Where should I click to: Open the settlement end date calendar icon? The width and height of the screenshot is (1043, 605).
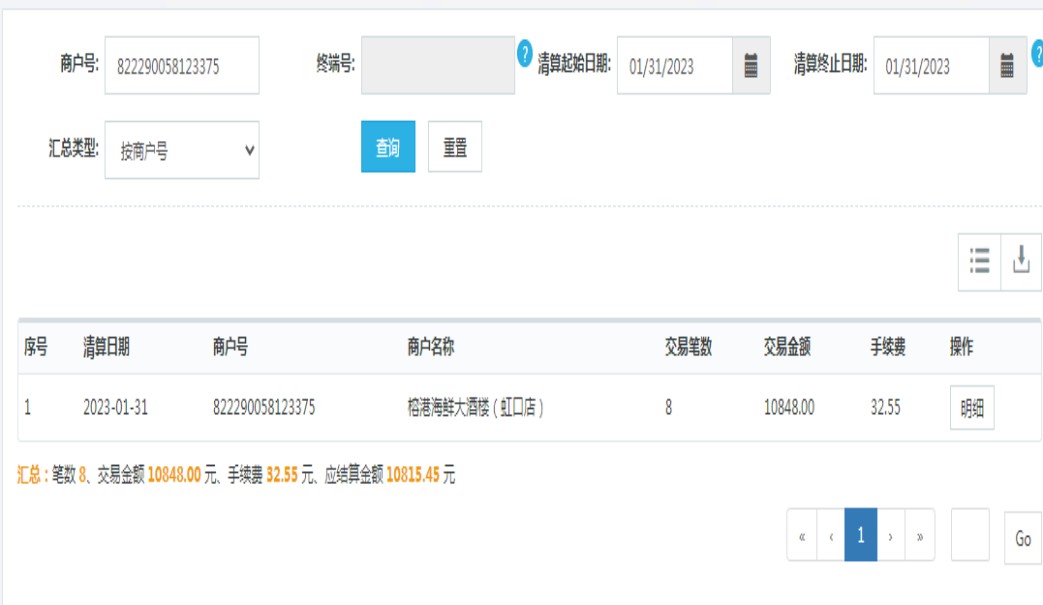pos(1007,66)
